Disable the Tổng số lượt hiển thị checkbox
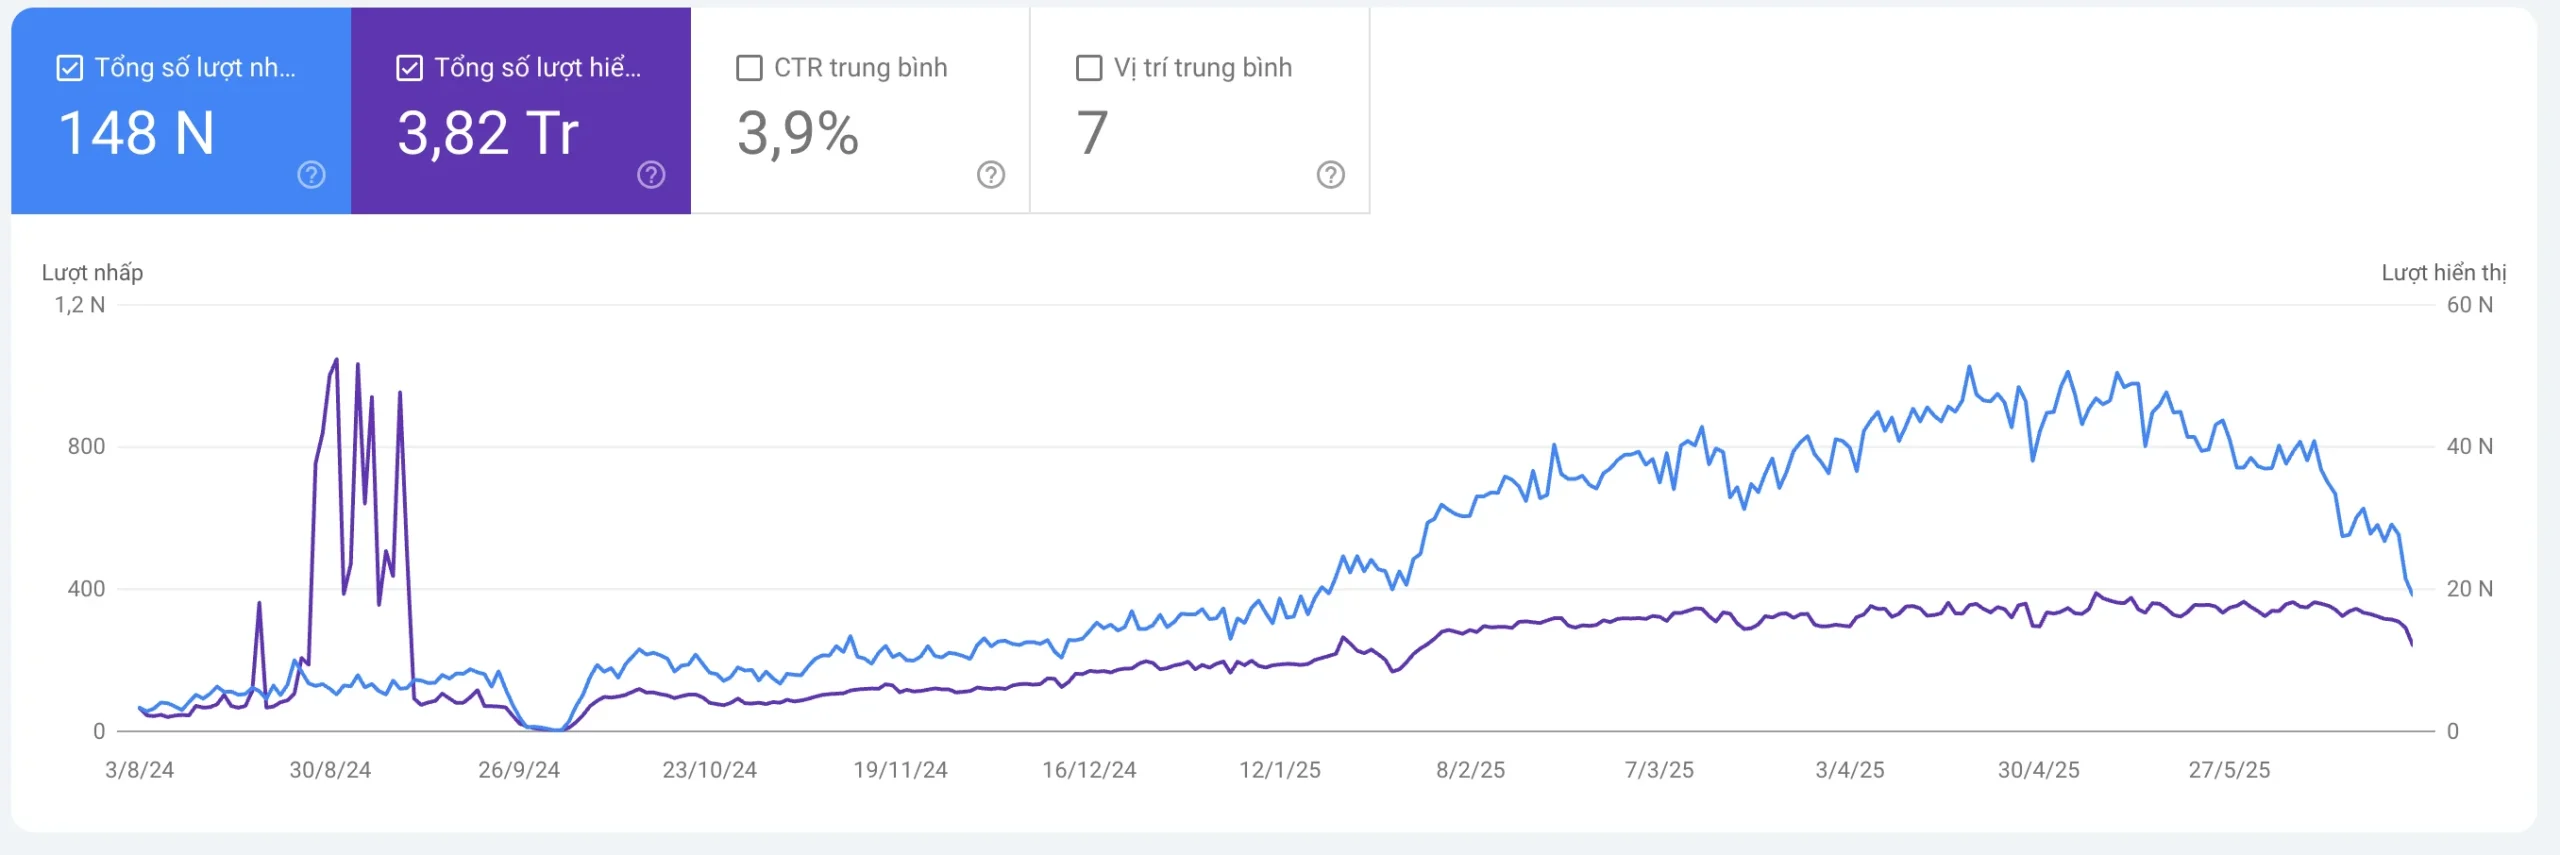The width and height of the screenshot is (2560, 855). (x=408, y=67)
